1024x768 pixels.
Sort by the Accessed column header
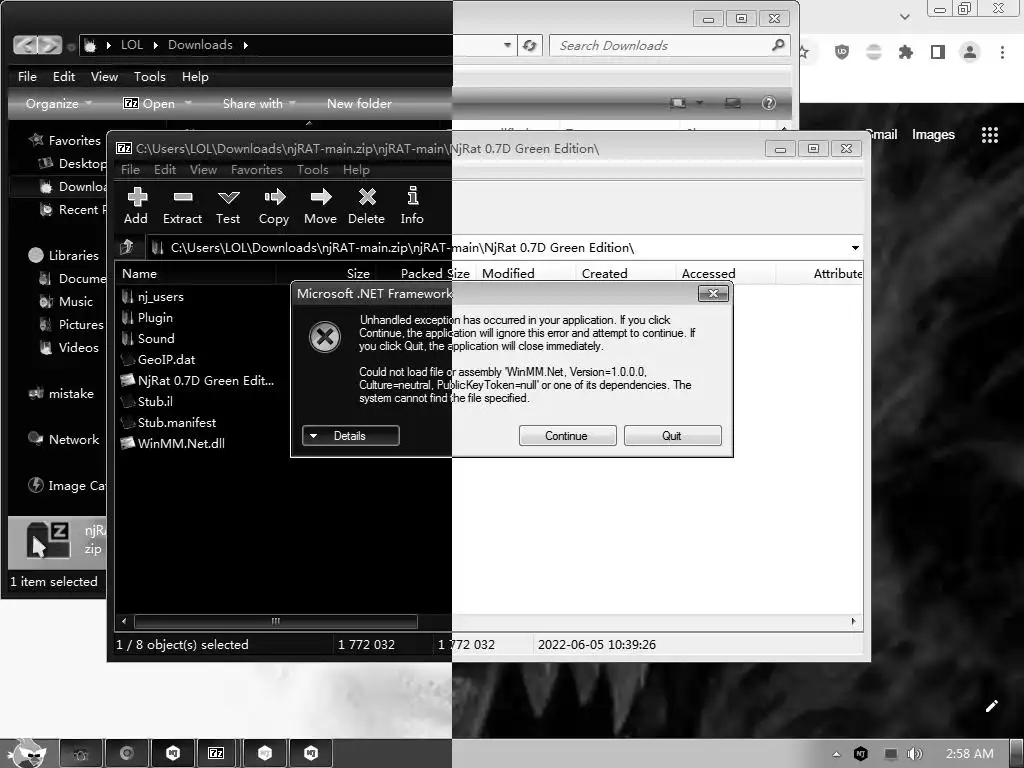[x=709, y=274]
